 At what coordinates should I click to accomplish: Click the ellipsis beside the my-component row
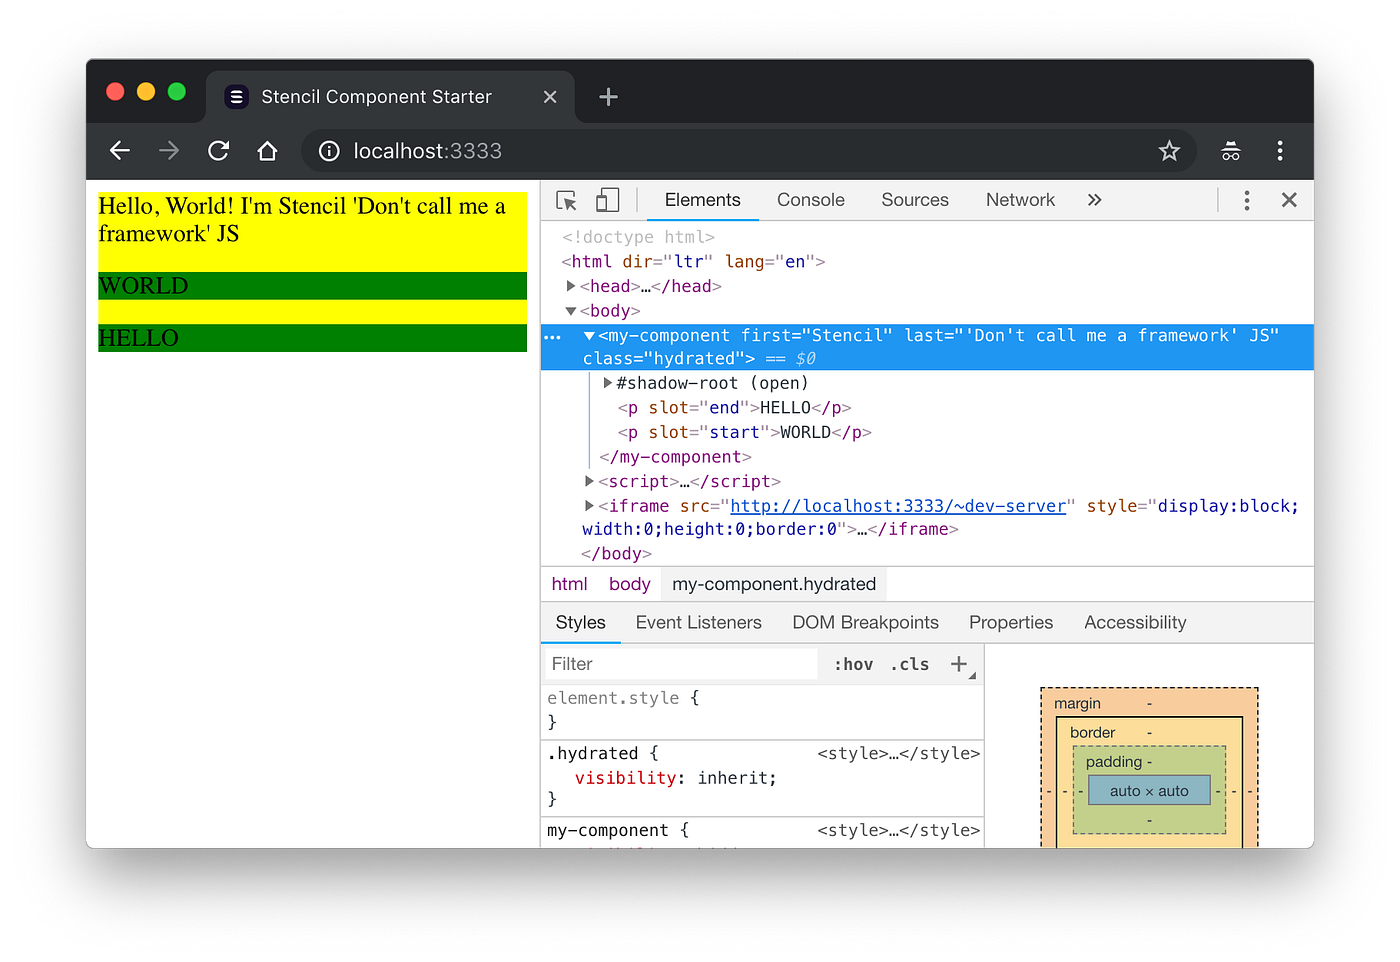pos(553,337)
